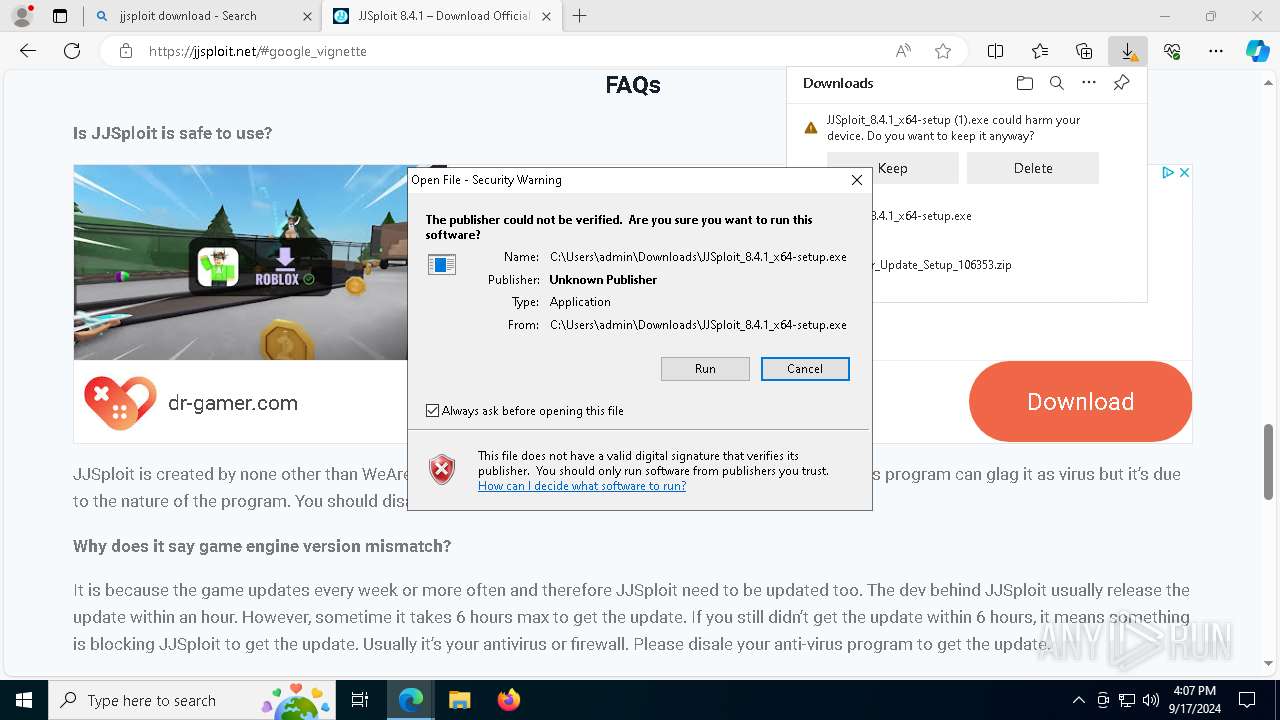This screenshot has height=720, width=1280.
Task: Open Browser essentials icon
Action: (x=1172, y=51)
